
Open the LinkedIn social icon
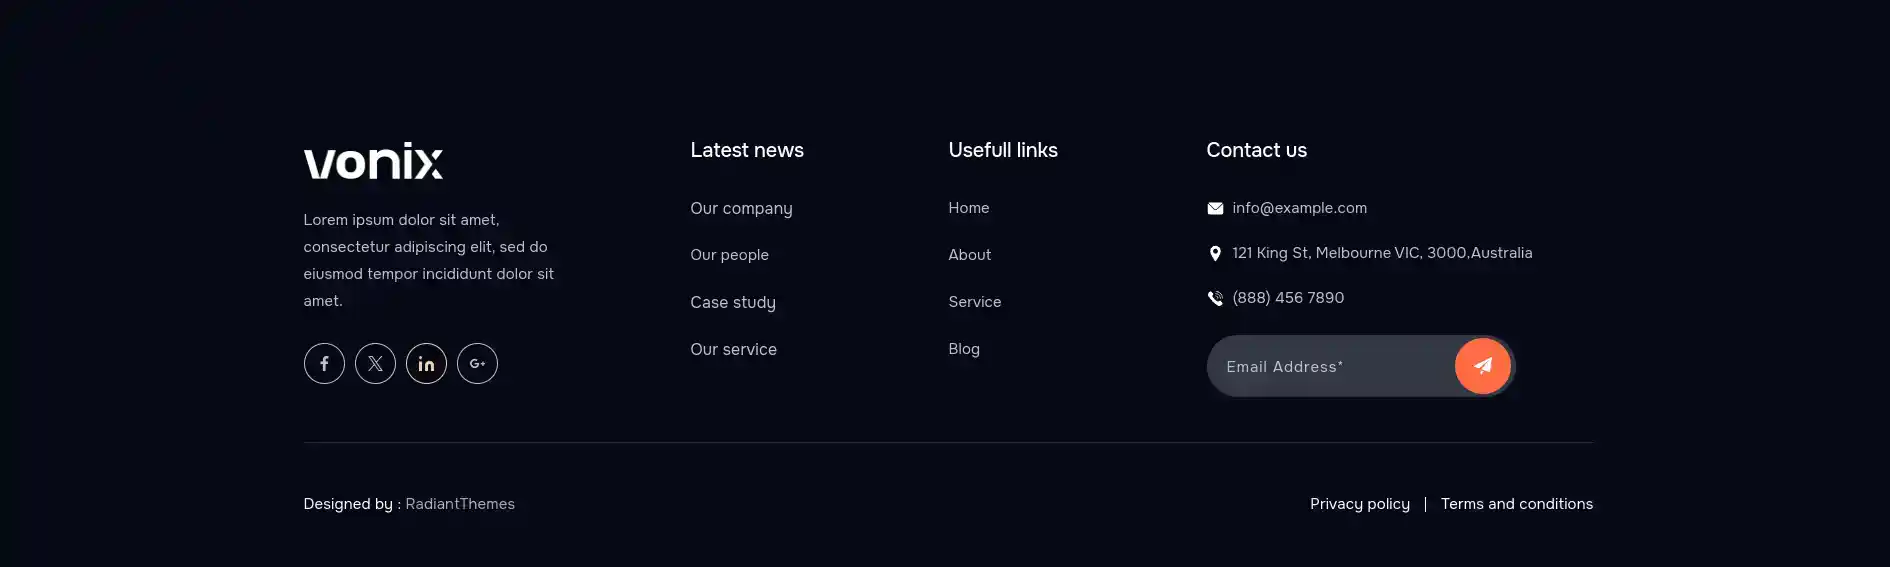[426, 363]
